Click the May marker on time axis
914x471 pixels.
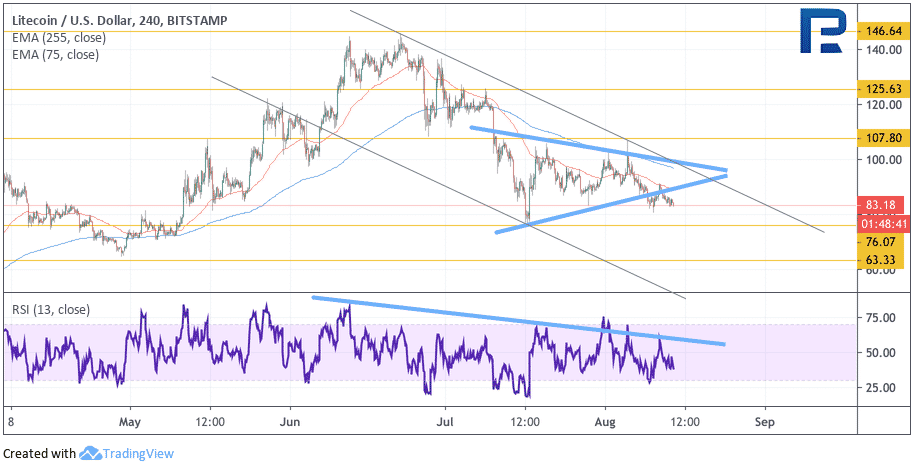(131, 423)
